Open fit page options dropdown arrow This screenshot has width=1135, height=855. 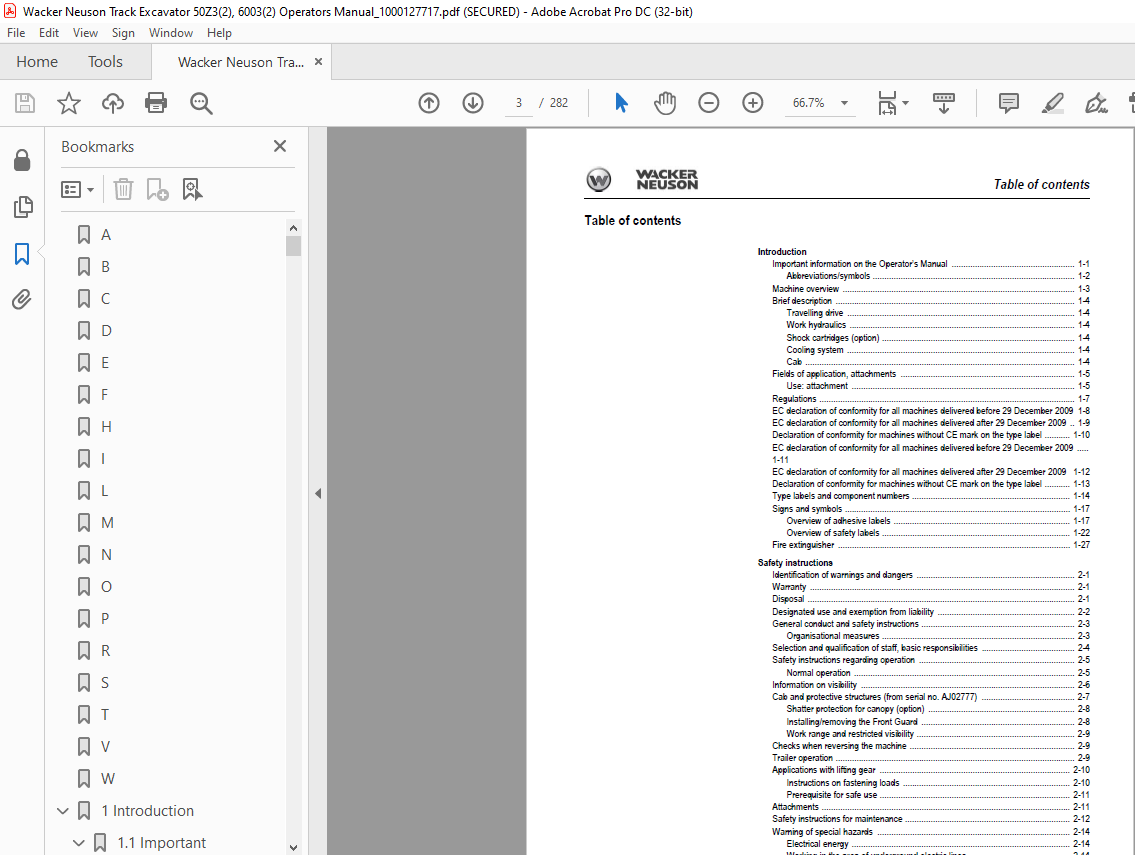906,103
